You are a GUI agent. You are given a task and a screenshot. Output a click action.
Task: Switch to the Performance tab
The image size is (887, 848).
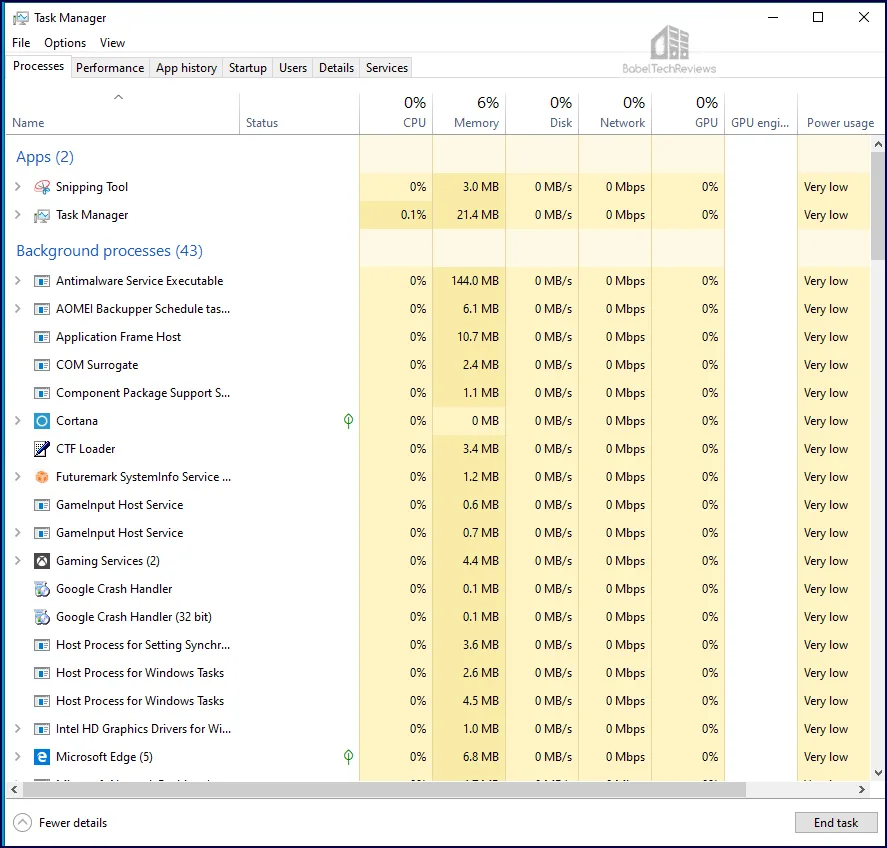click(110, 68)
